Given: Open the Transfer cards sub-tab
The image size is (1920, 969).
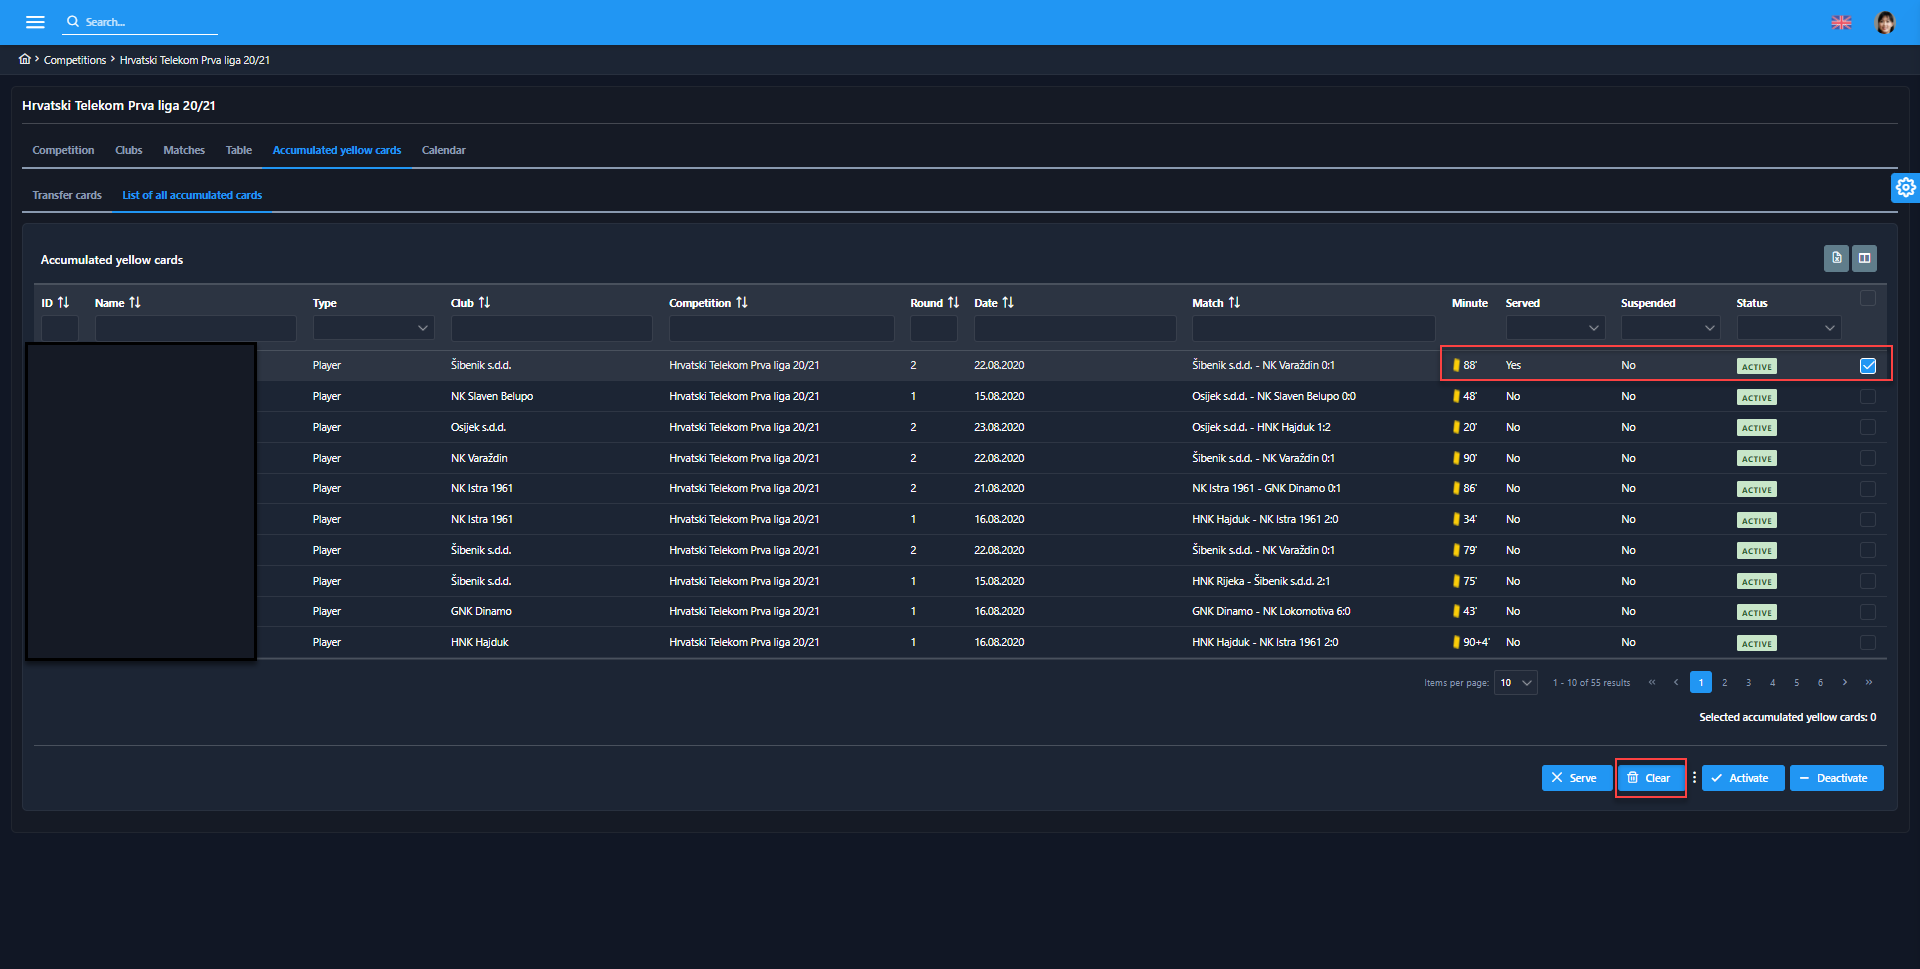Looking at the screenshot, I should 67,195.
